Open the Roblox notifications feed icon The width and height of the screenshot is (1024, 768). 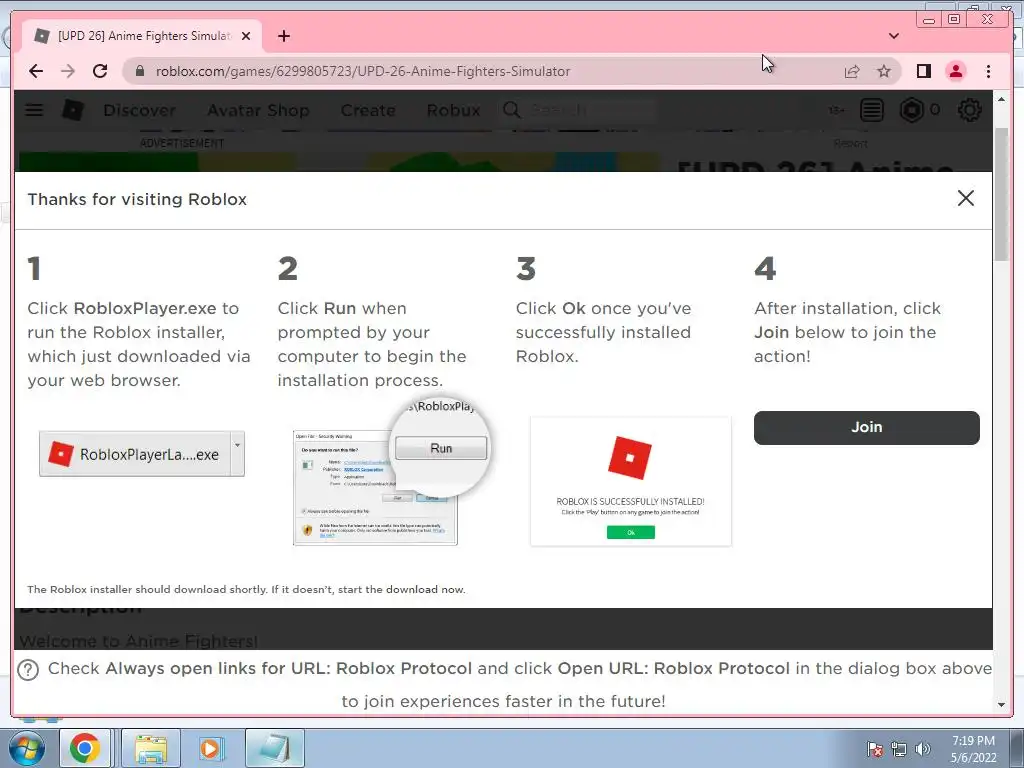coord(871,110)
